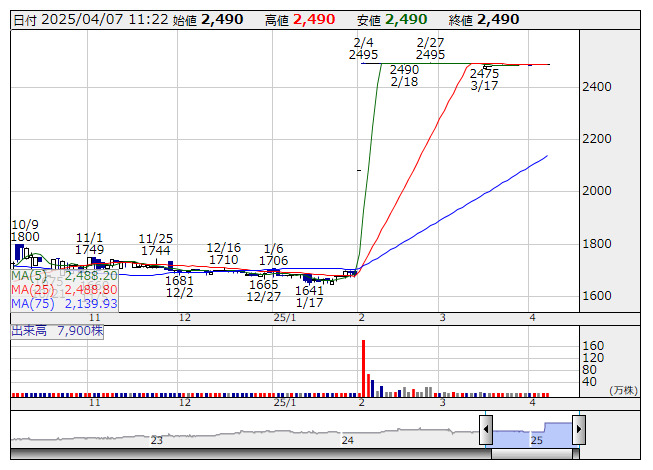Click the 160 volume axis label
Viewport: 653px width, 470px height.
(x=593, y=346)
